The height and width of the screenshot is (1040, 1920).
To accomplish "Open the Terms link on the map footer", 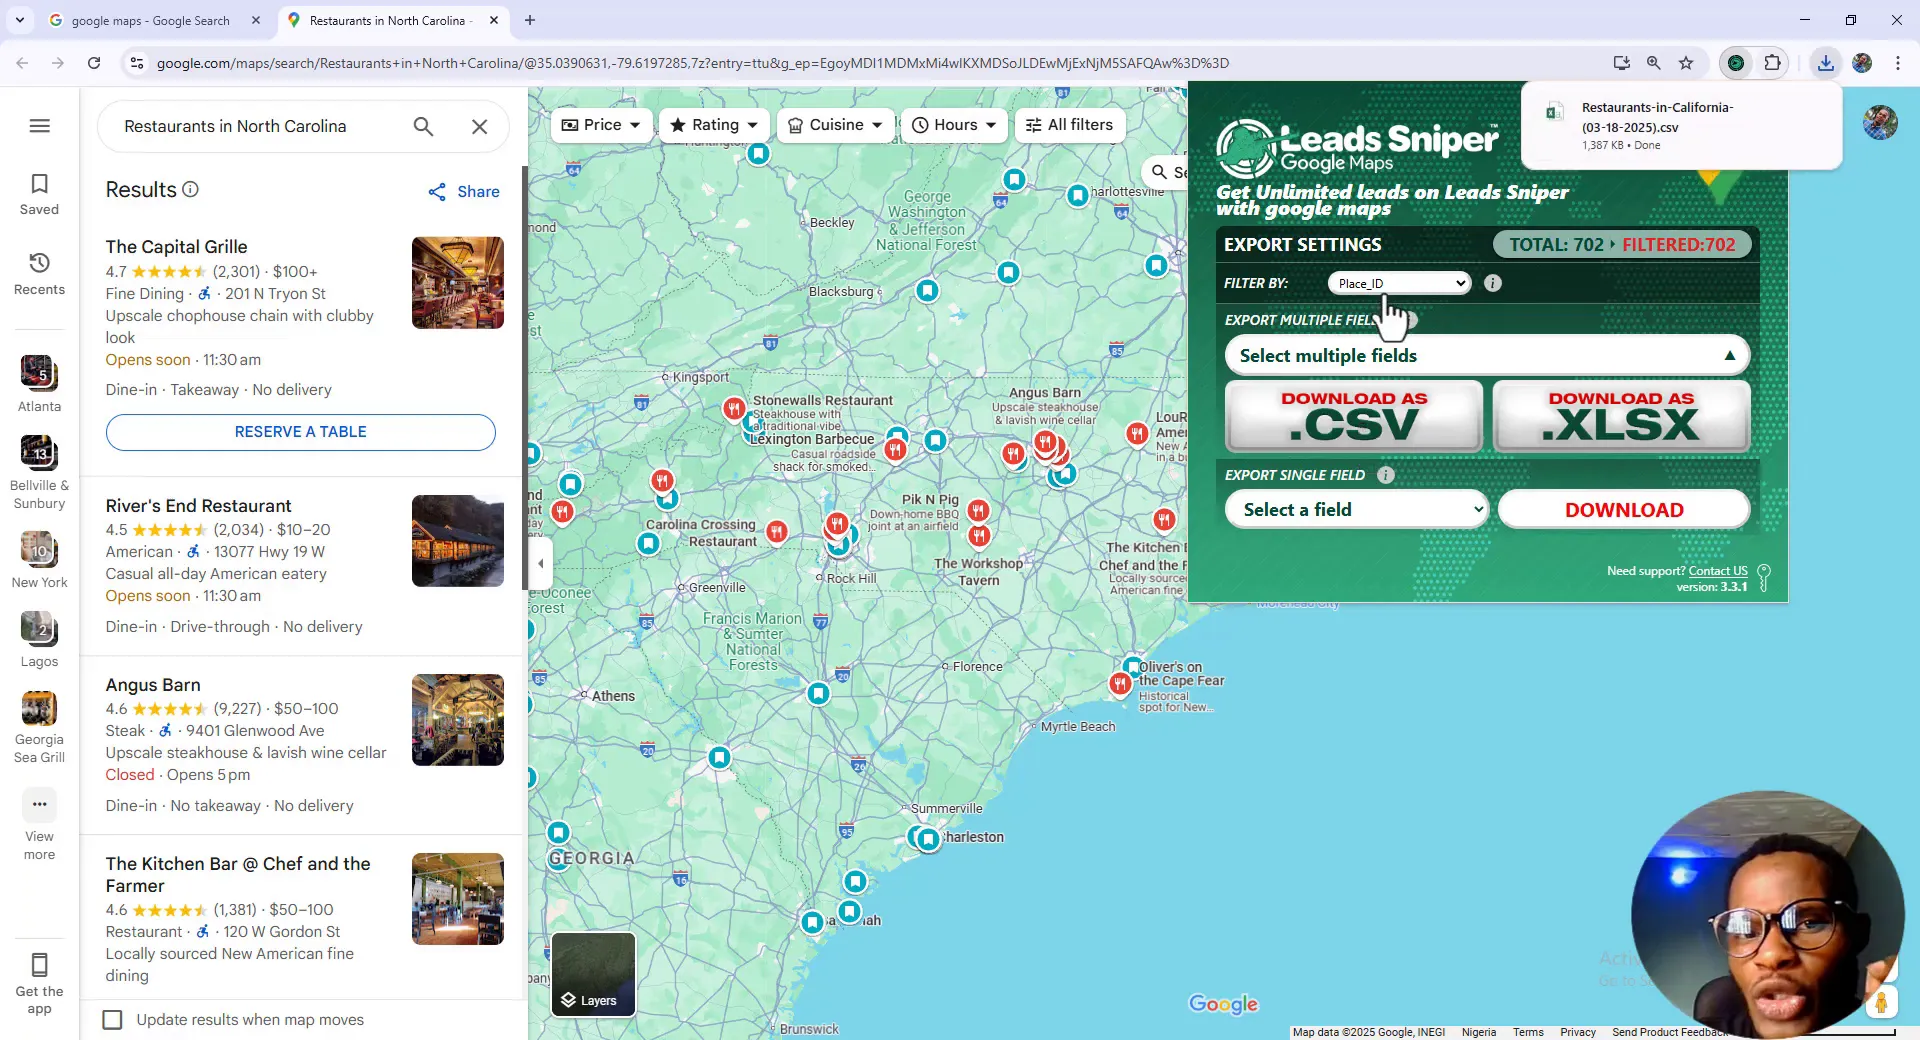I will point(1528,1032).
